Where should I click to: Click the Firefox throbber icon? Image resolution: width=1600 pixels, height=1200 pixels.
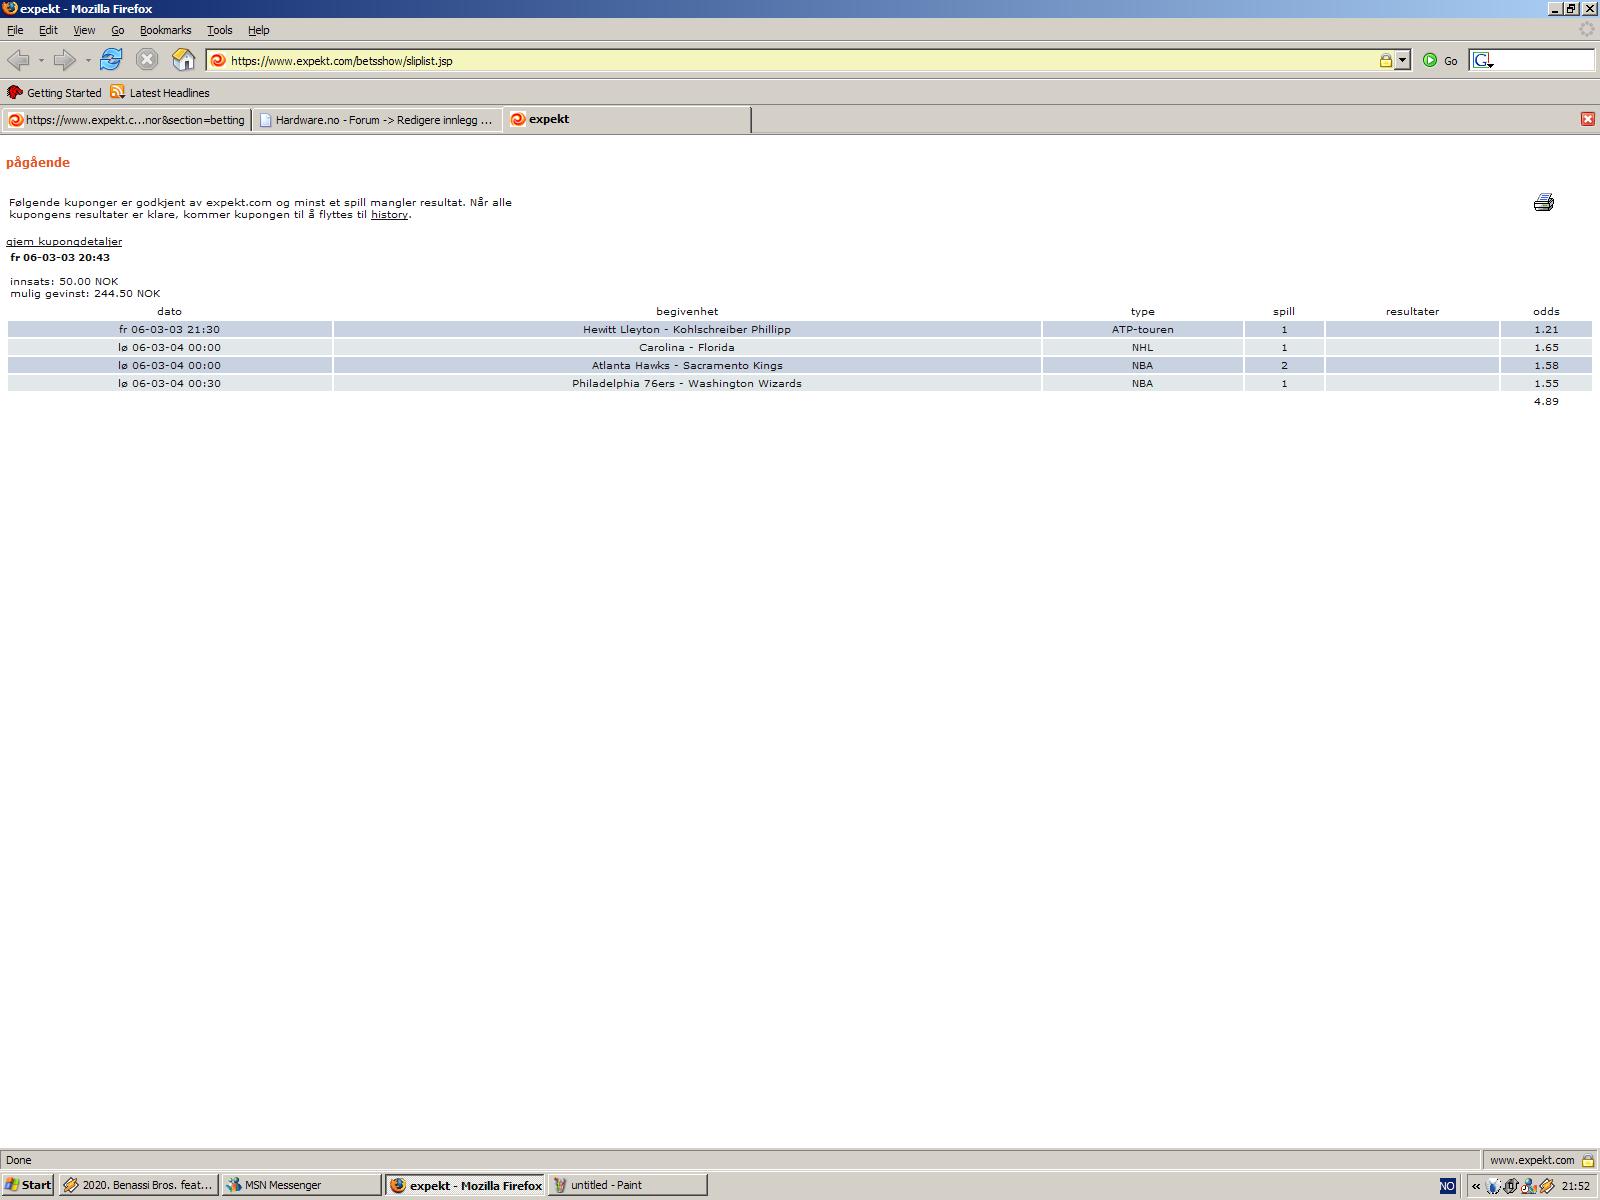click(x=1586, y=30)
